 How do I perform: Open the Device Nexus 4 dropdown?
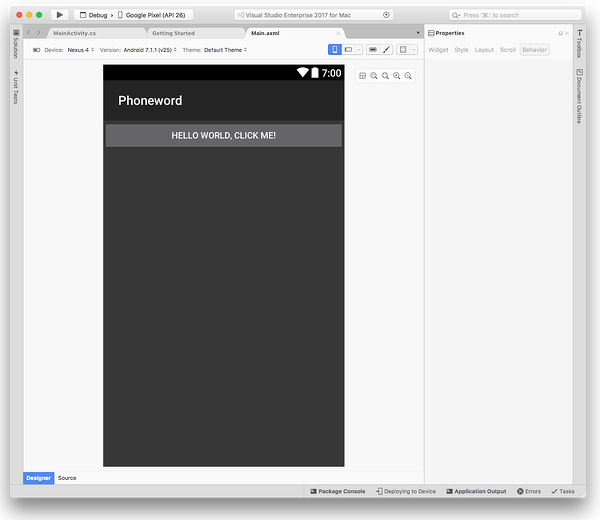(x=80, y=49)
